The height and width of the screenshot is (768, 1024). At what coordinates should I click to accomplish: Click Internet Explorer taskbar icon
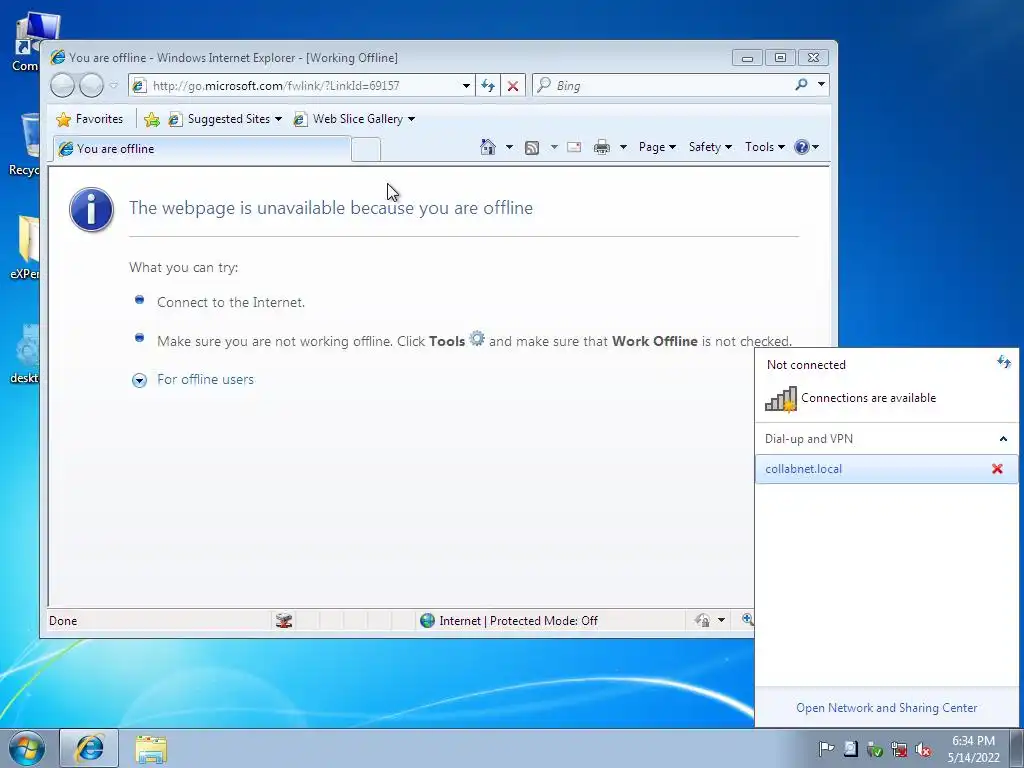pos(89,748)
